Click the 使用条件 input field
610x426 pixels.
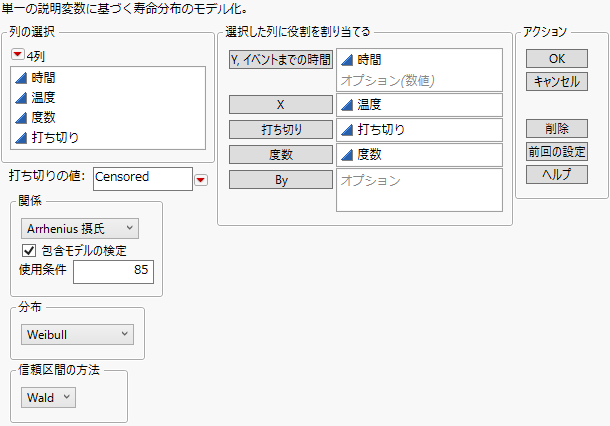(x=112, y=272)
